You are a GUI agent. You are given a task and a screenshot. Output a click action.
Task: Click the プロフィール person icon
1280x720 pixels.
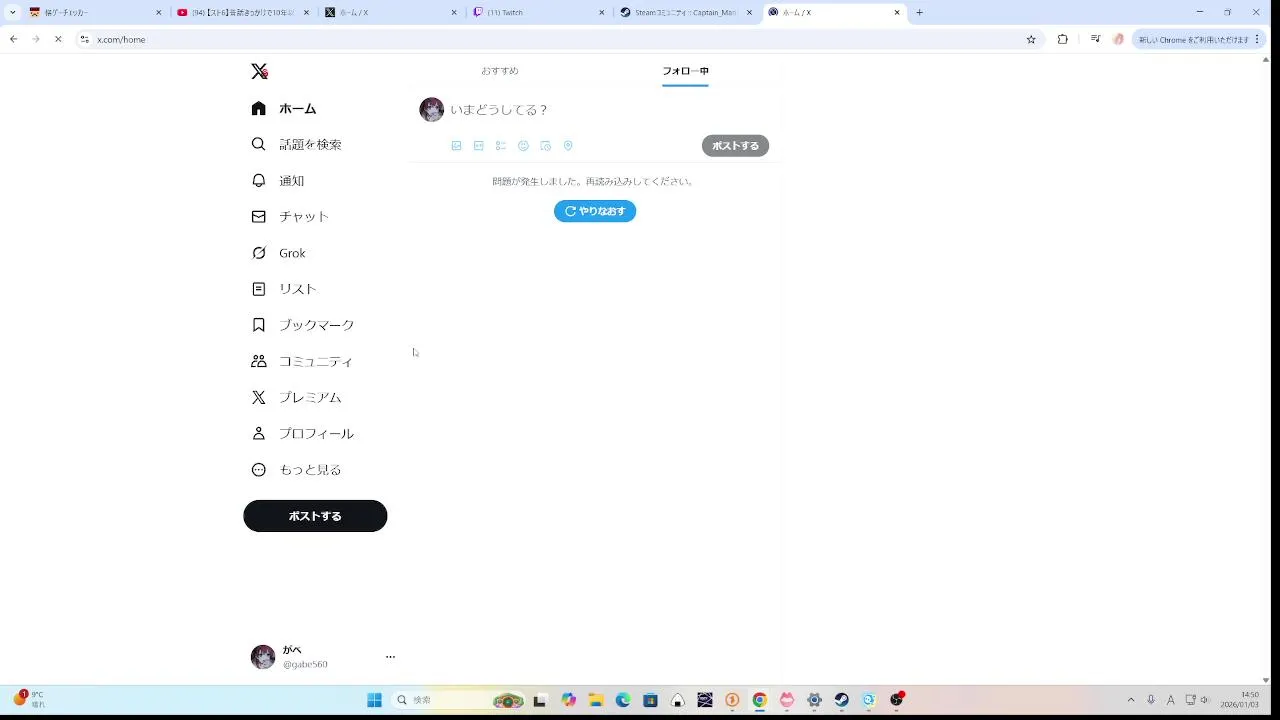click(x=259, y=433)
